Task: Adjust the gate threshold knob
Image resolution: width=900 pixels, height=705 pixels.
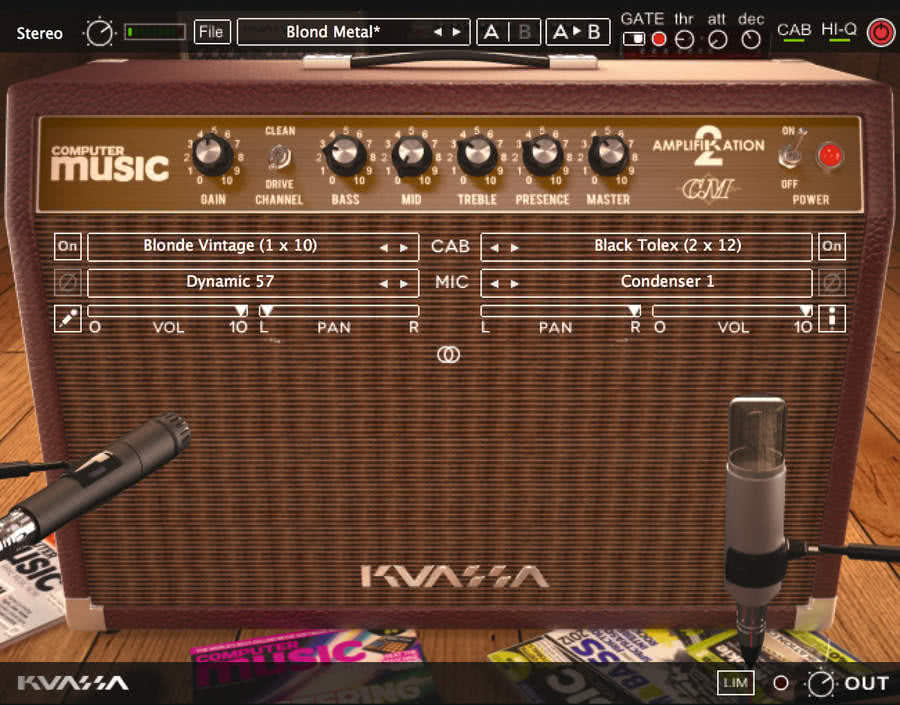Action: (x=684, y=40)
